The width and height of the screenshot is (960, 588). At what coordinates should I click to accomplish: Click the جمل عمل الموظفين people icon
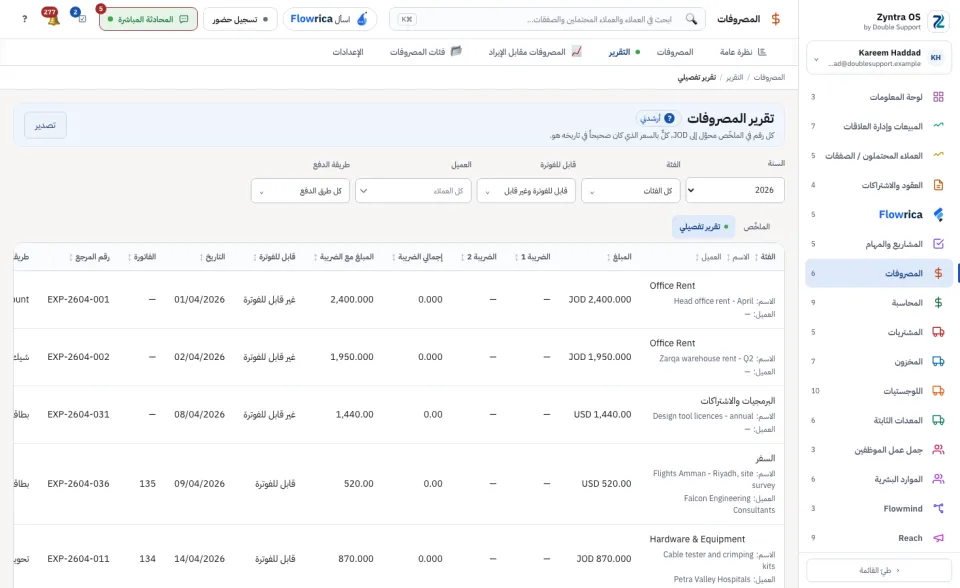coord(938,450)
